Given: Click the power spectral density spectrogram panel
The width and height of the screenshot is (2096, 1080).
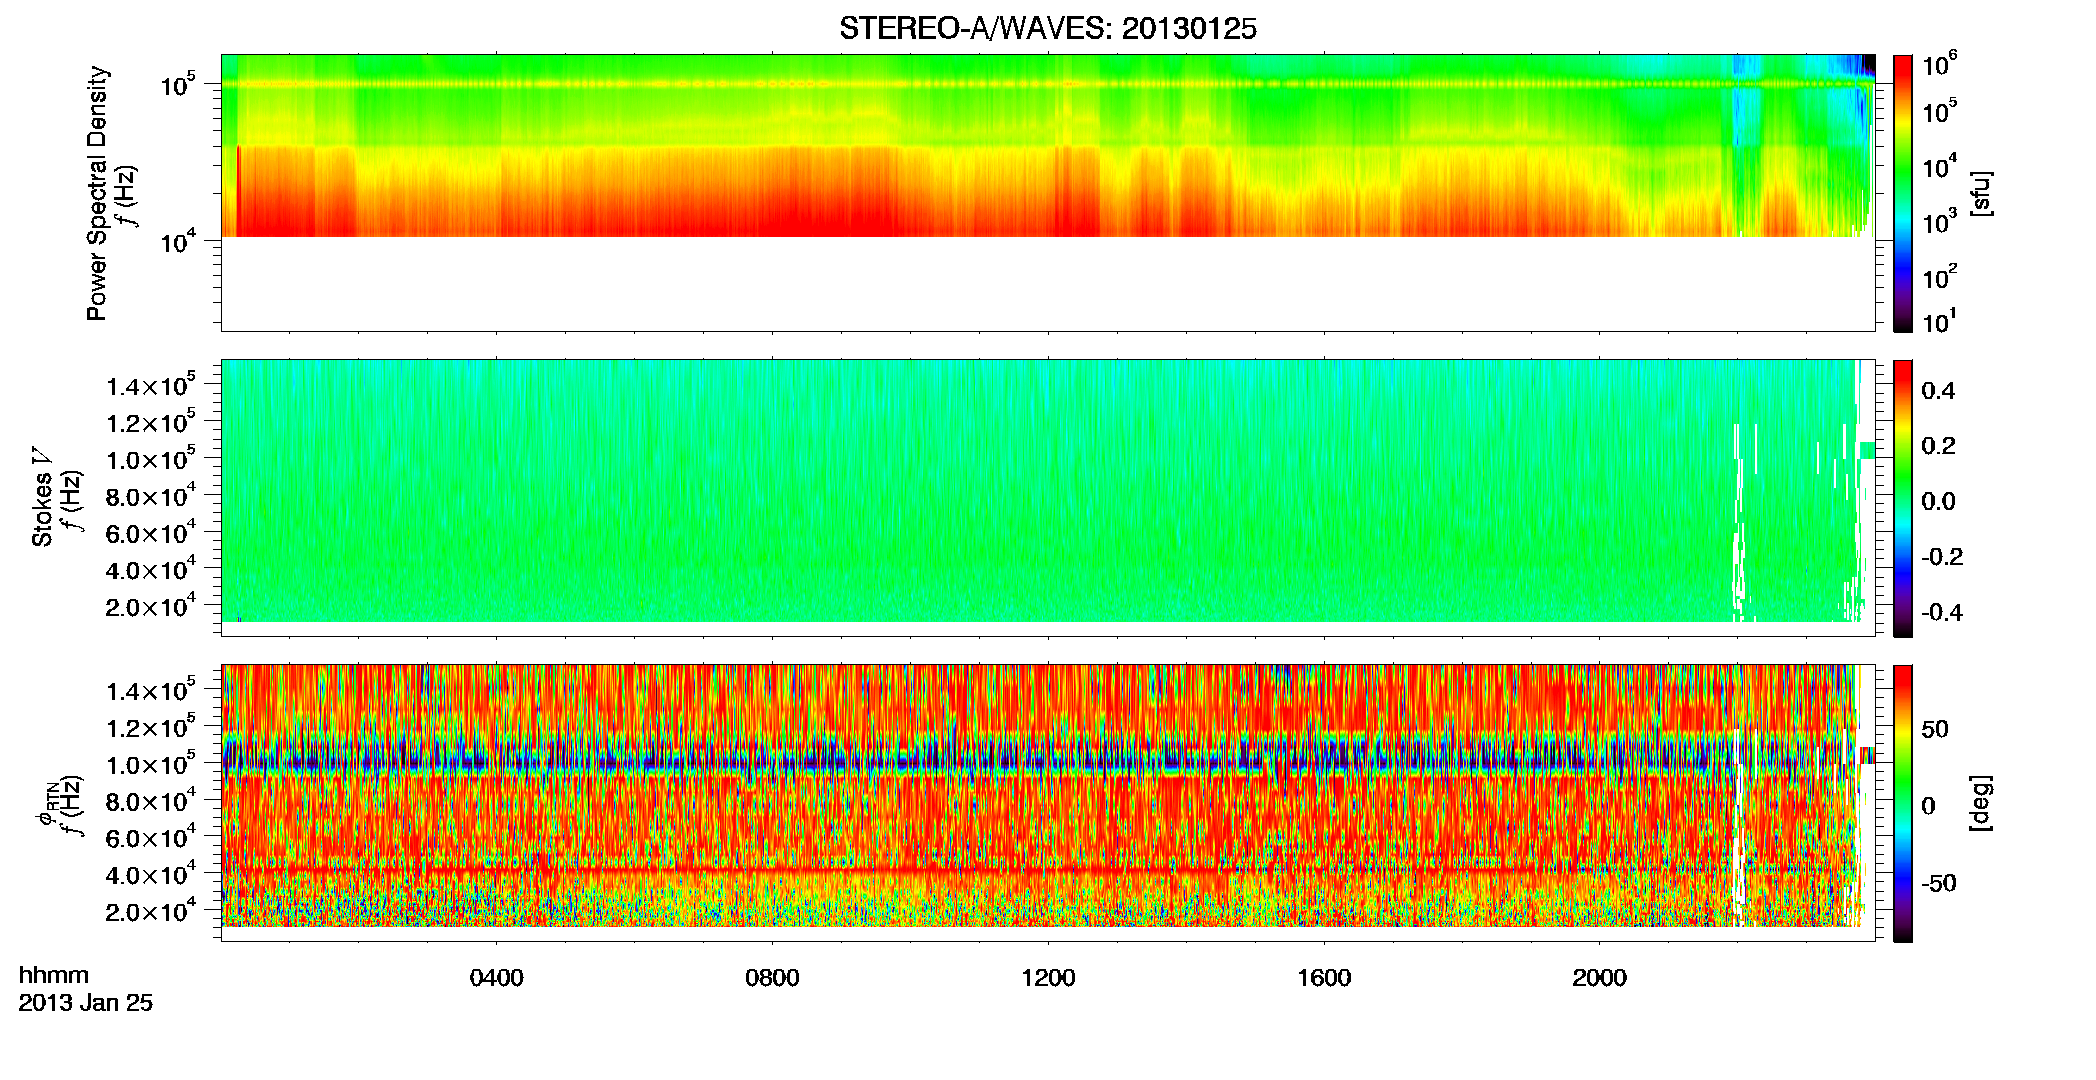Looking at the screenshot, I should (x=1047, y=192).
